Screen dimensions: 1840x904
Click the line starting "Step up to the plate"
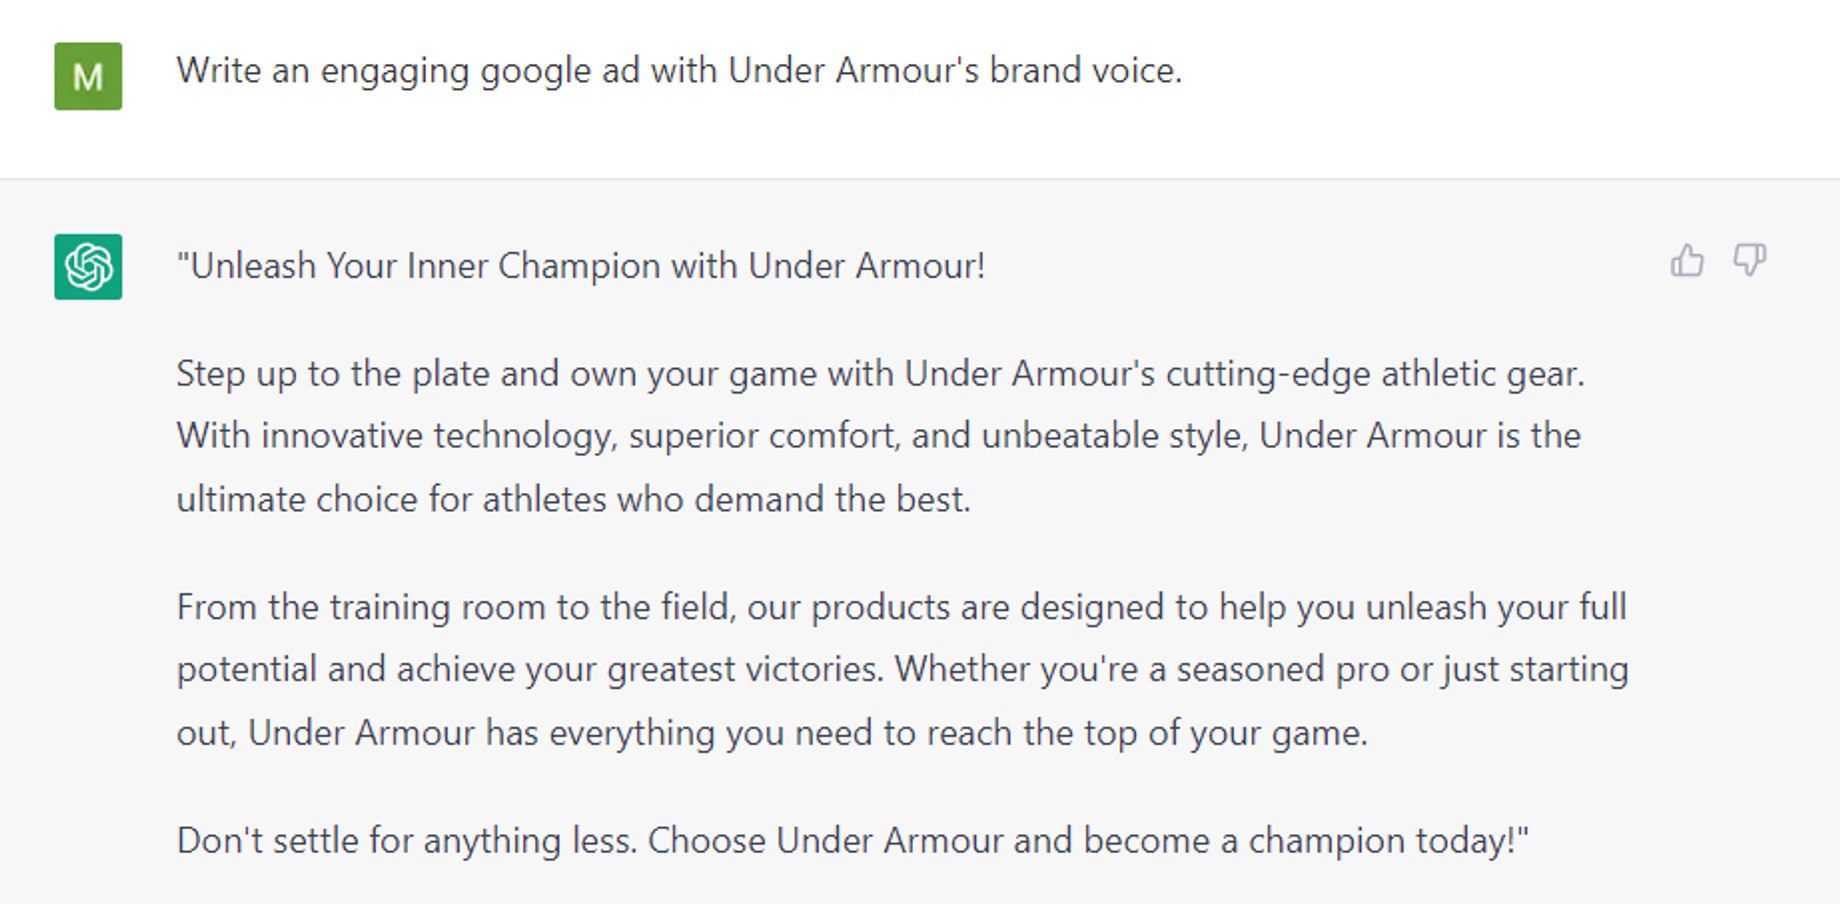click(880, 374)
